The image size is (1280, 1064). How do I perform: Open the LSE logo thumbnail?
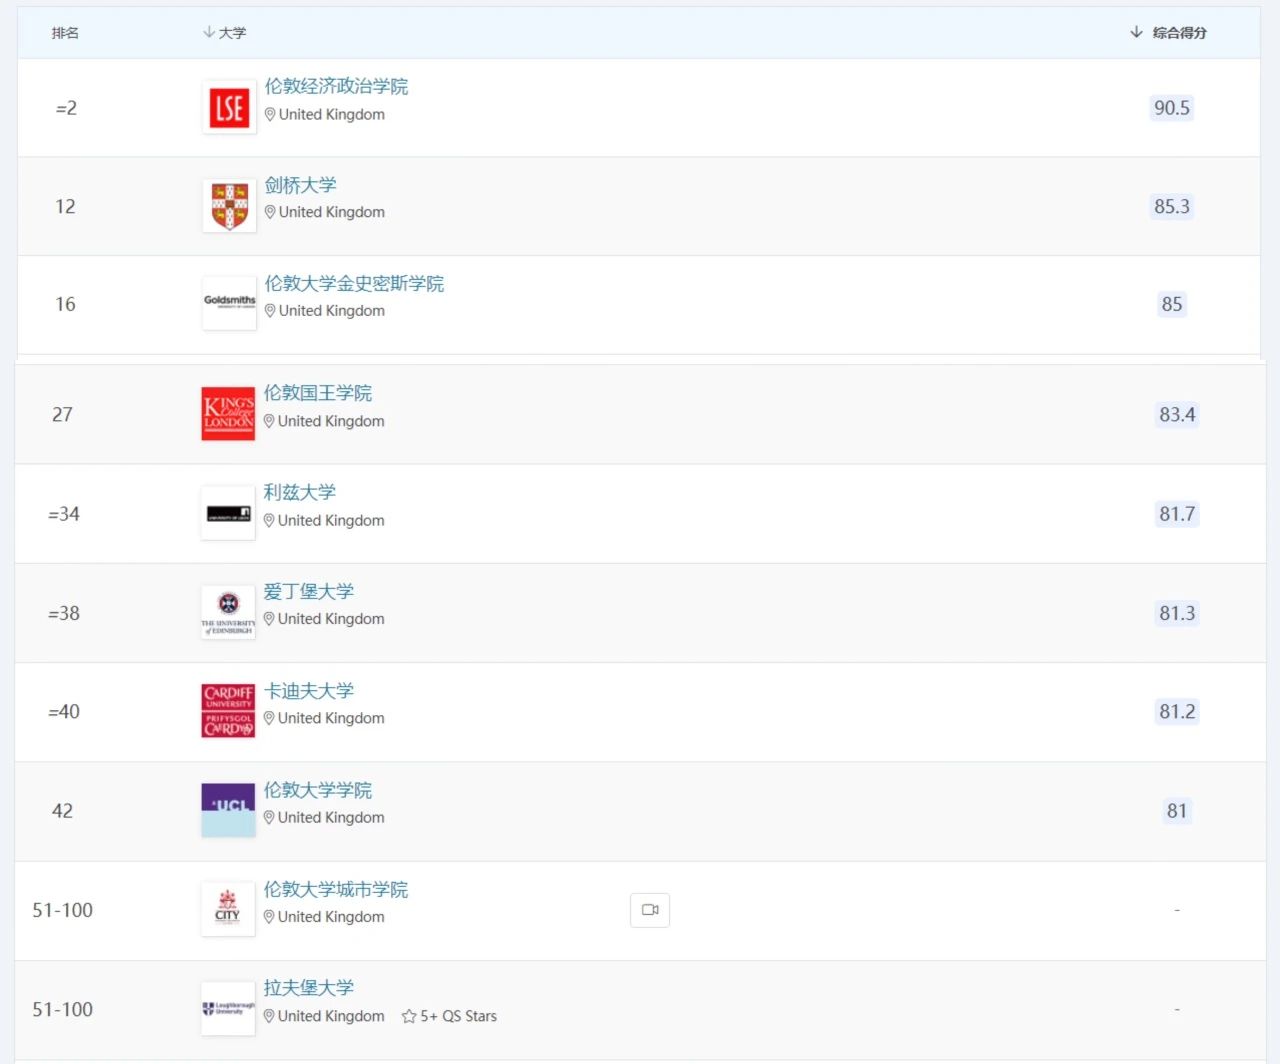(x=229, y=108)
